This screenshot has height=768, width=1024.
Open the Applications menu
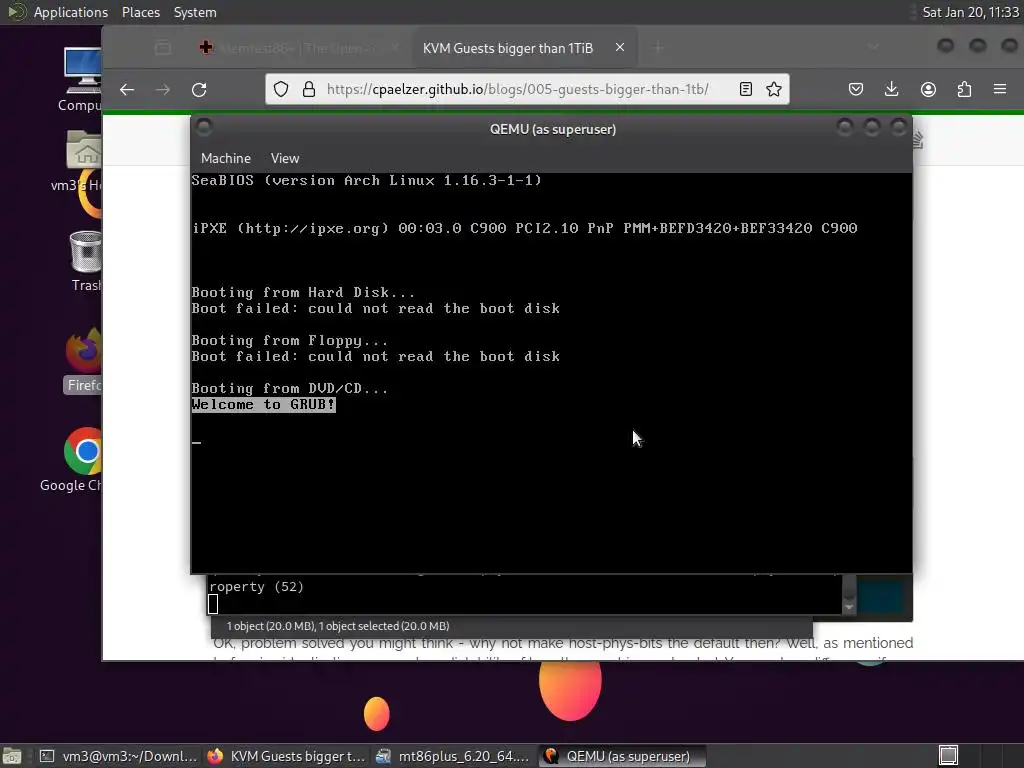coord(71,12)
